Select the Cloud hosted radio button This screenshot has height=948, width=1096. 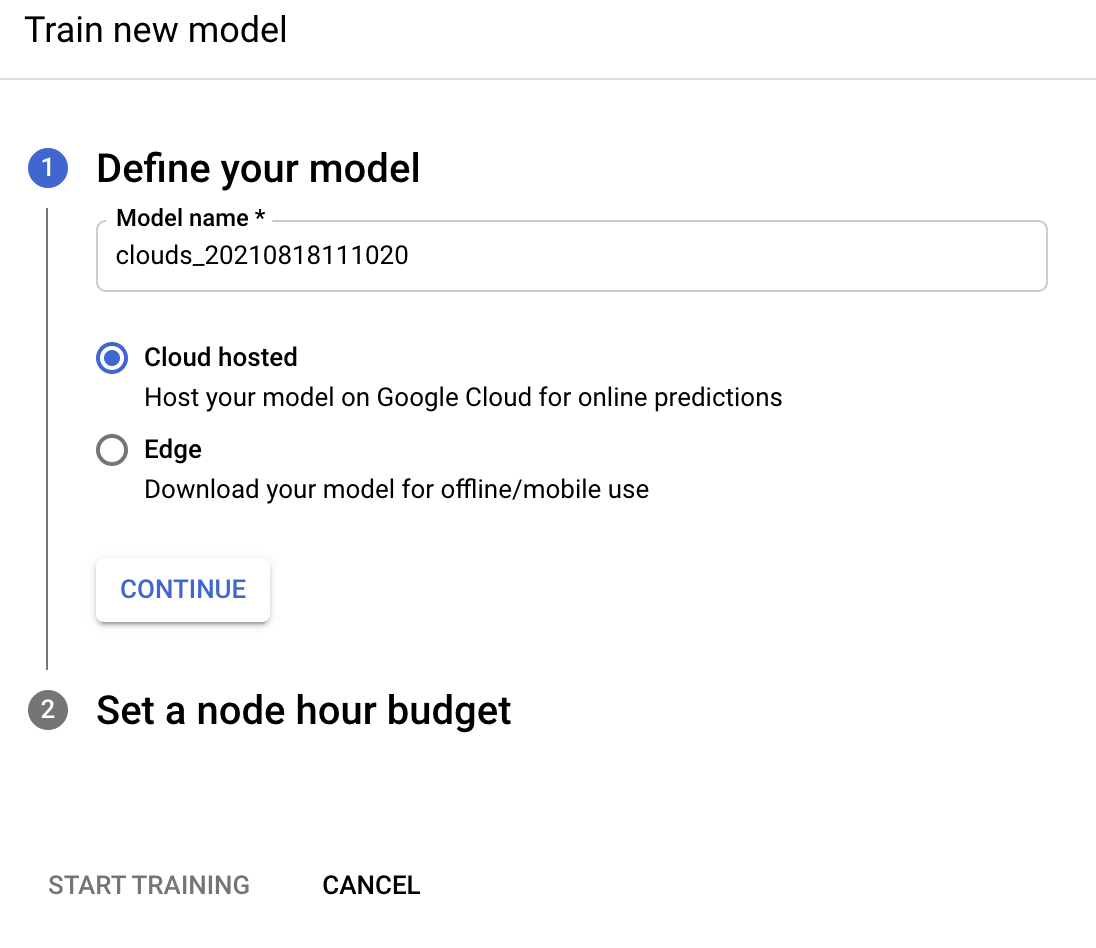(112, 358)
